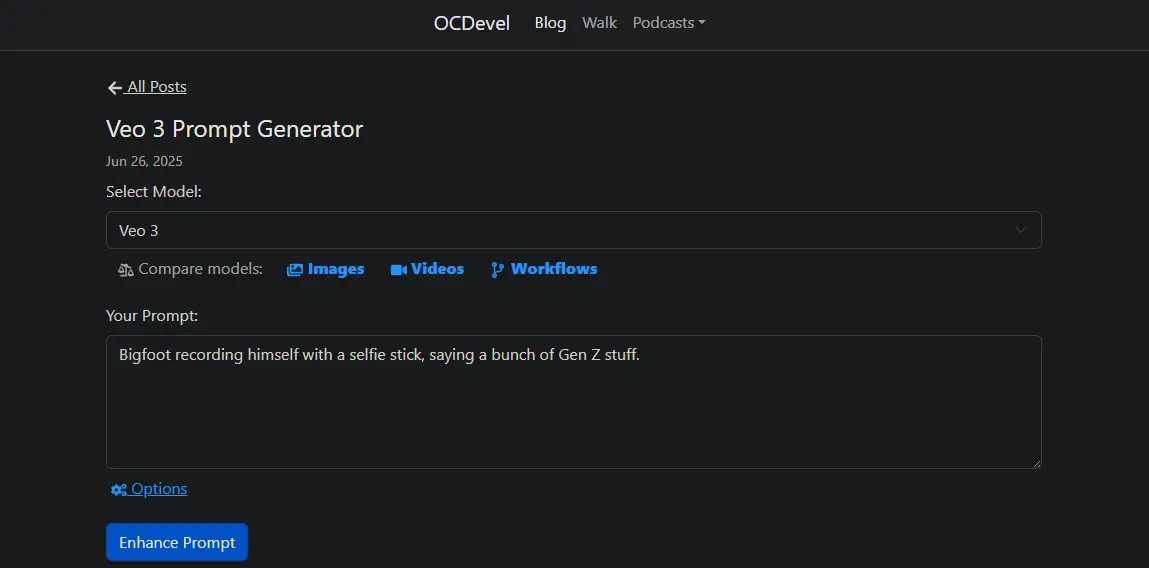Click the Compare models label text
1149x568 pixels.
click(200, 269)
